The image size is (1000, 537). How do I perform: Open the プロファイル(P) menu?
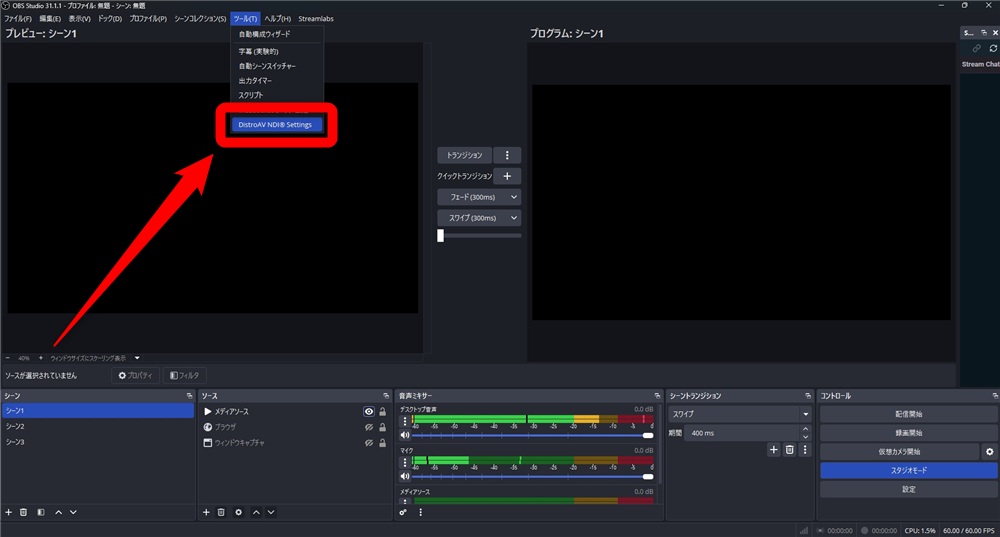148,18
